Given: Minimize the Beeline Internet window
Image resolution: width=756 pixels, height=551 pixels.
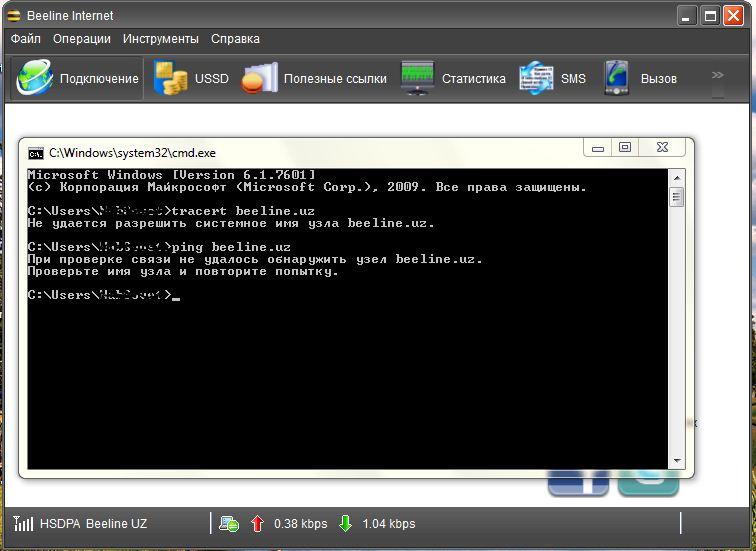Looking at the screenshot, I should 686,15.
